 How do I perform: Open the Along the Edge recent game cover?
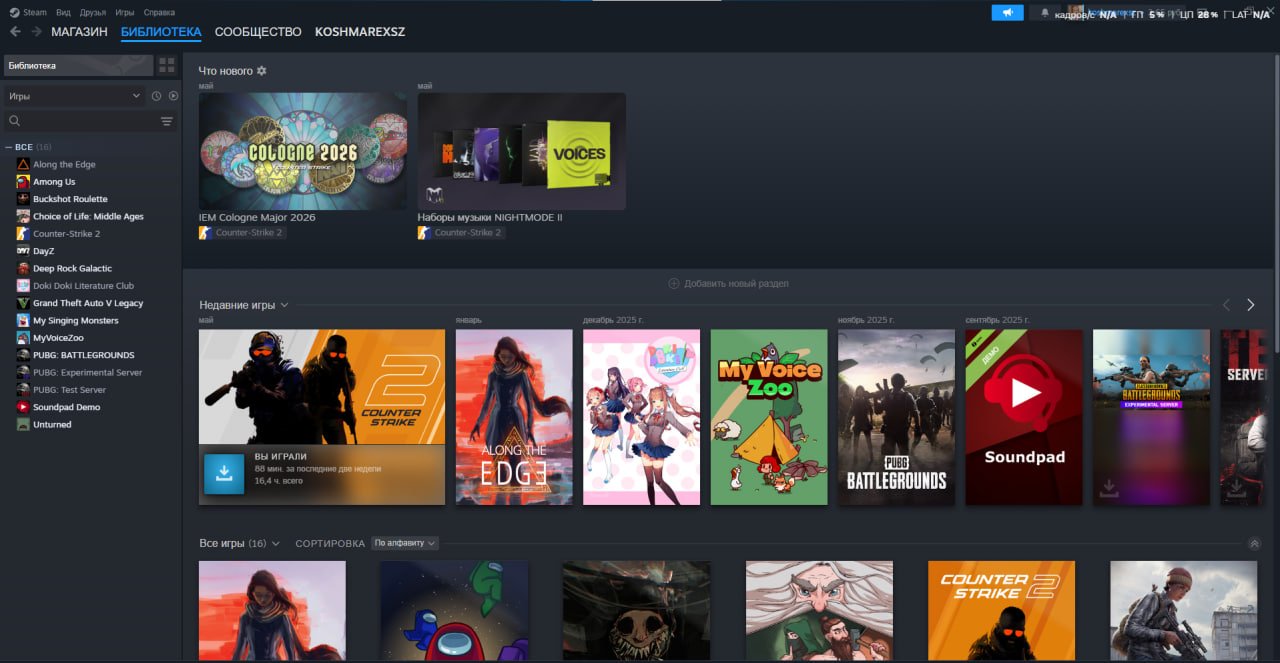click(x=514, y=417)
